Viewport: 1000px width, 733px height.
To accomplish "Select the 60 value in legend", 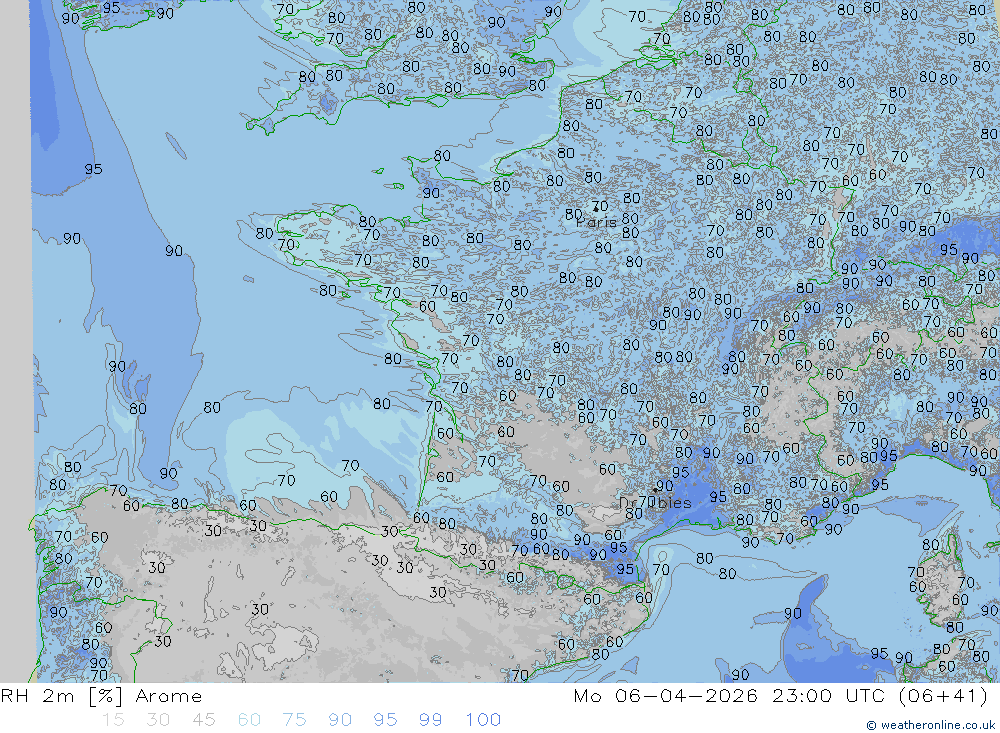I will click(x=249, y=720).
